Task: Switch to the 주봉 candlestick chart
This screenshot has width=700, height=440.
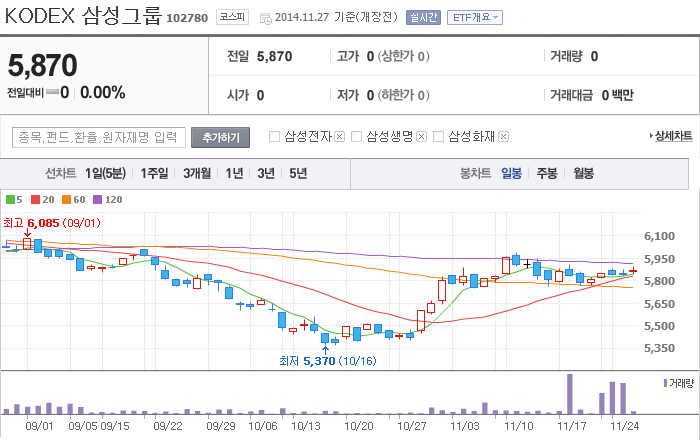Action: pos(547,173)
